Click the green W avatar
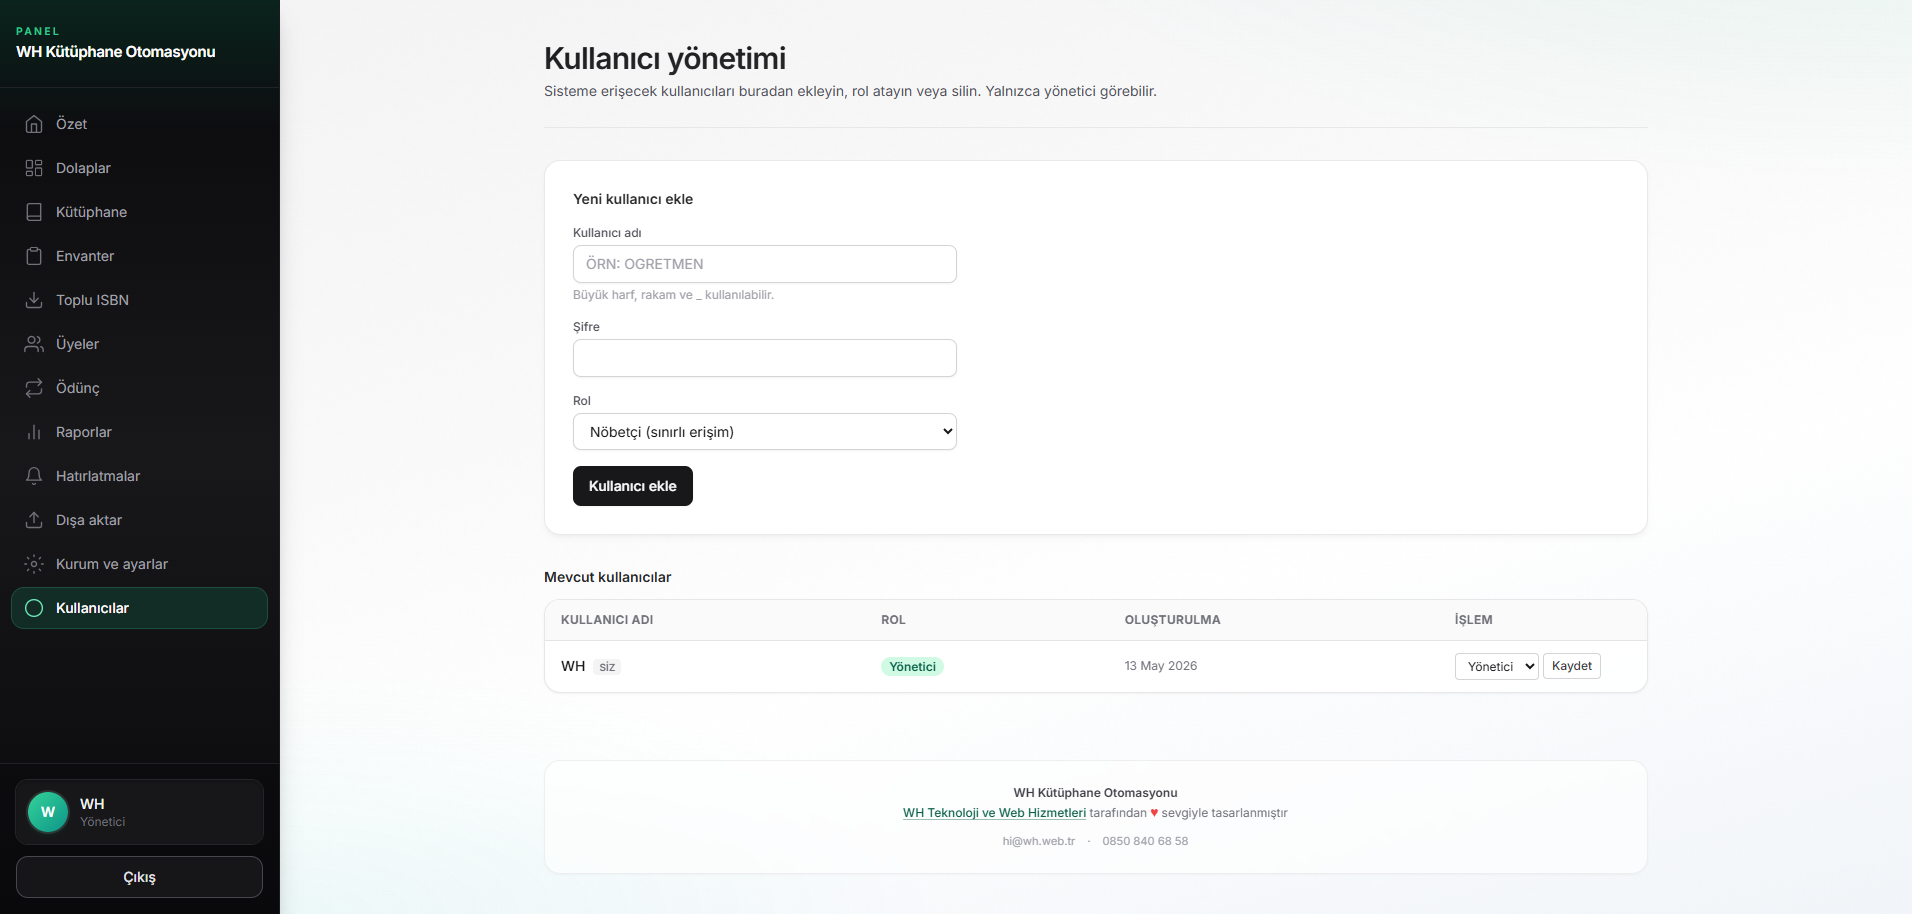The image size is (1912, 914). point(48,812)
